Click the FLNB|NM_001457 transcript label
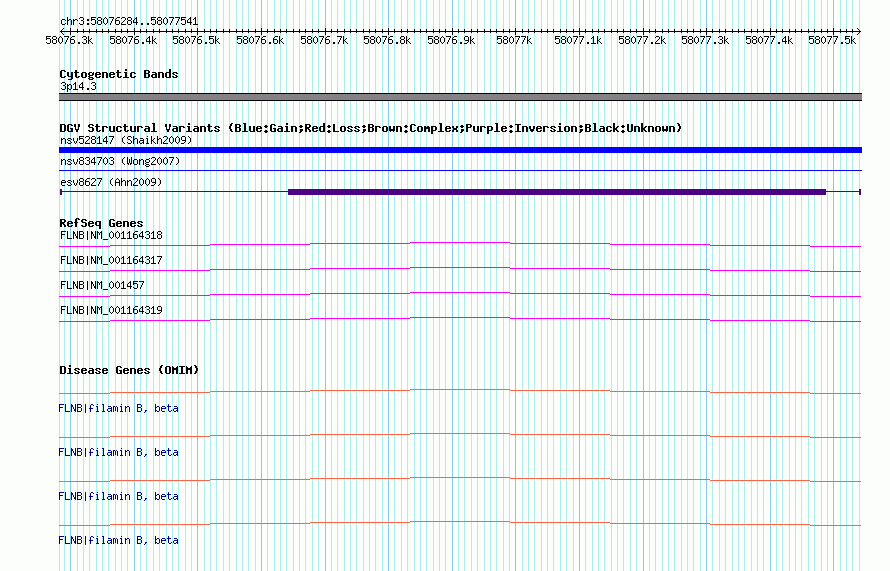The height and width of the screenshot is (571, 890). pos(102,286)
